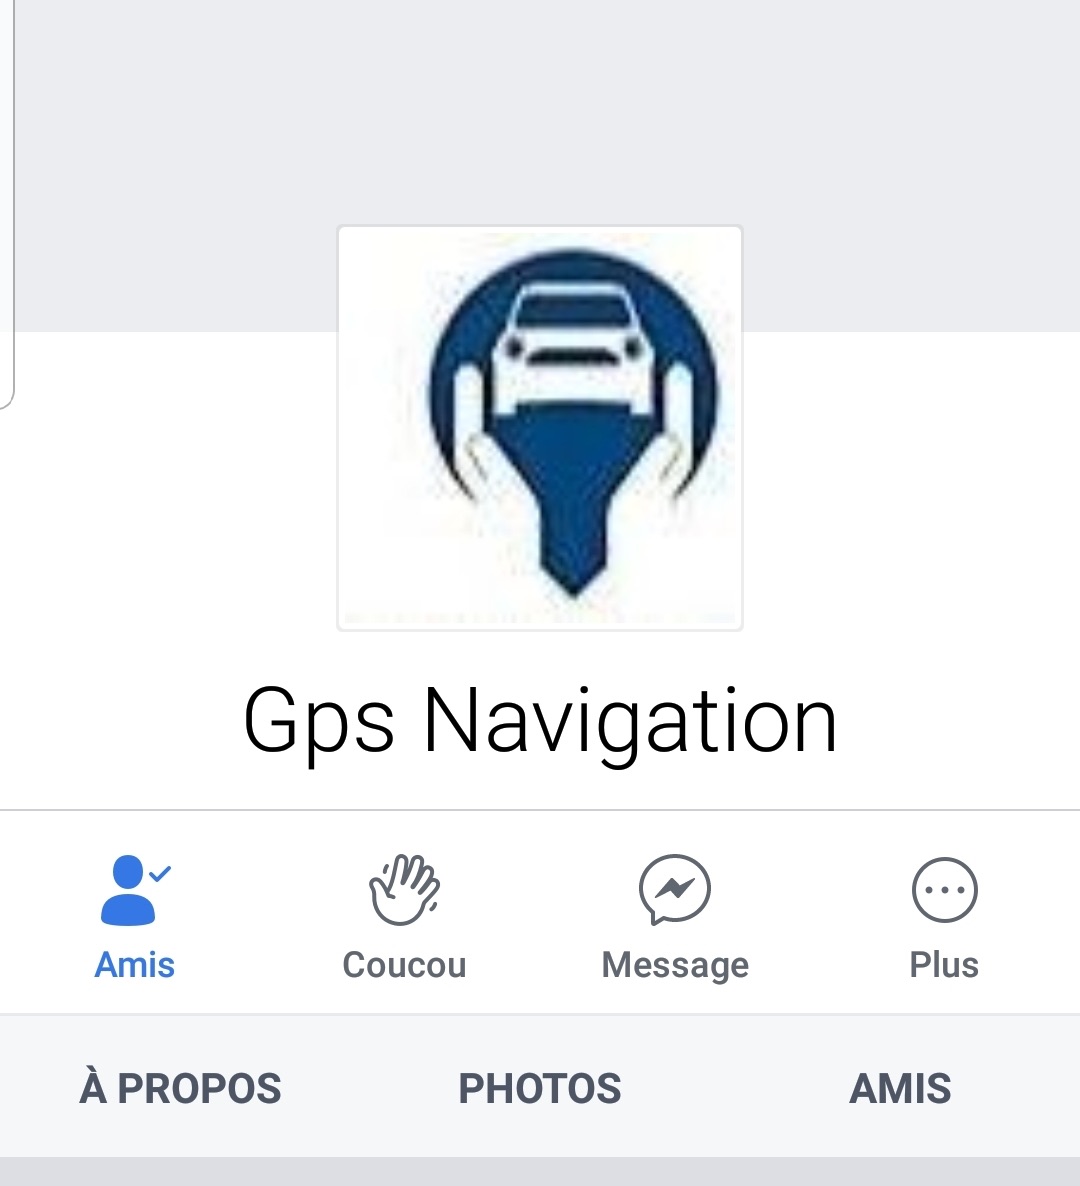
Task: Click the car inside the profile logo
Action: tap(574, 348)
